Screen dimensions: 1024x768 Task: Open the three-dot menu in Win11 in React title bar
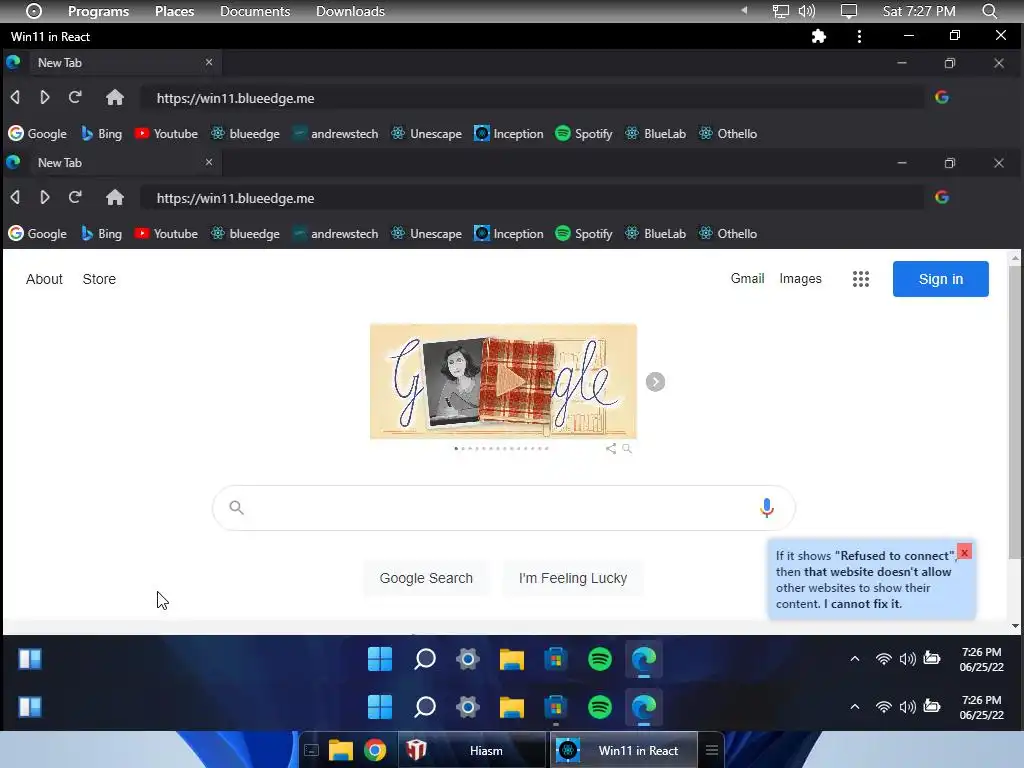coord(859,37)
